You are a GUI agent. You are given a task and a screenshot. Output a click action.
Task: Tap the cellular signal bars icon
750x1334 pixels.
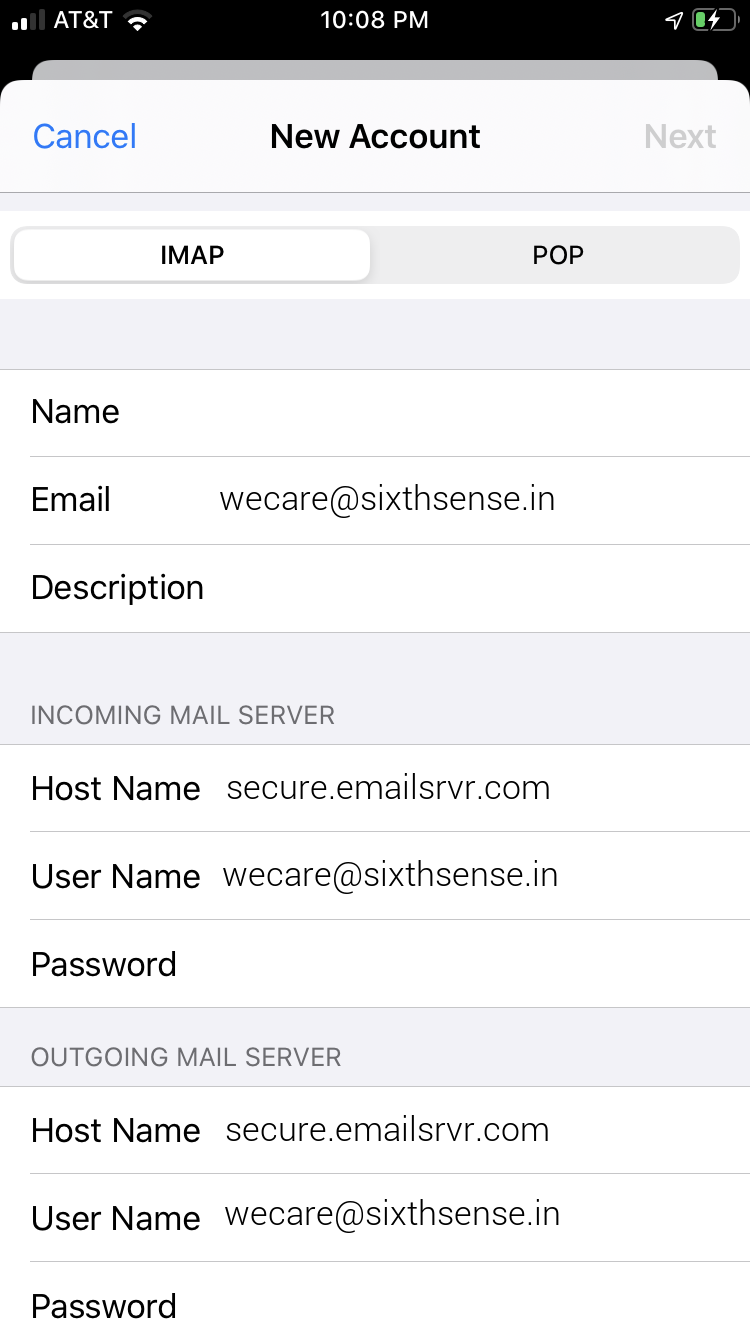coord(28,21)
